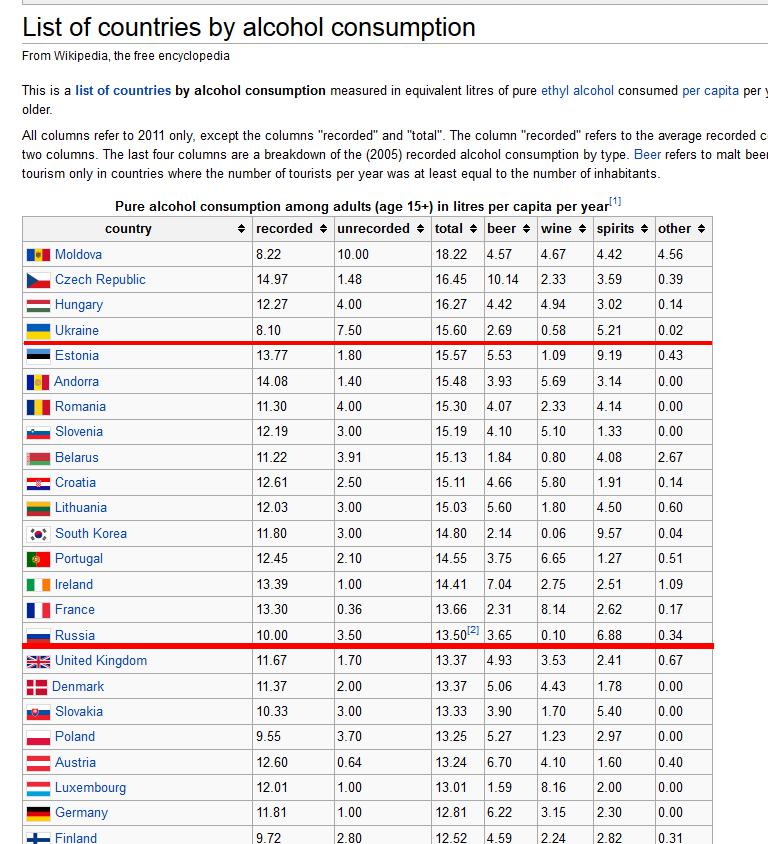768x844 pixels.
Task: Click the Portugal flag icon
Action: (x=38, y=559)
